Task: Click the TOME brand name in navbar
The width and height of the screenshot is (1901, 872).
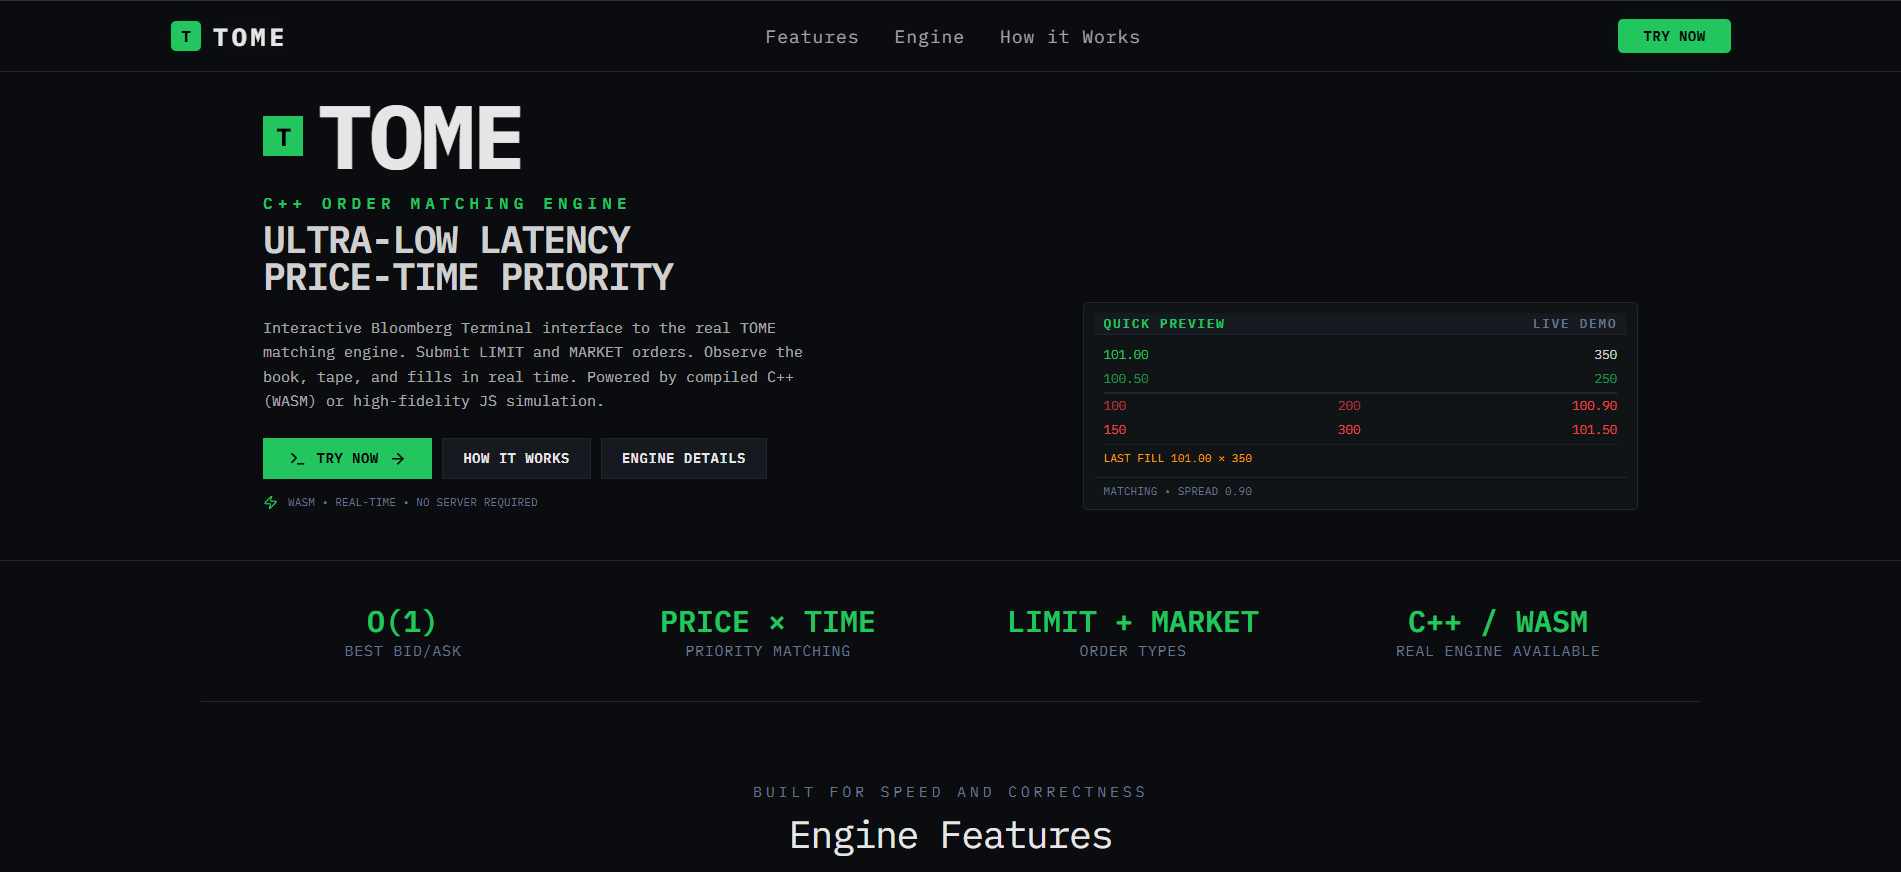Action: [x=249, y=37]
